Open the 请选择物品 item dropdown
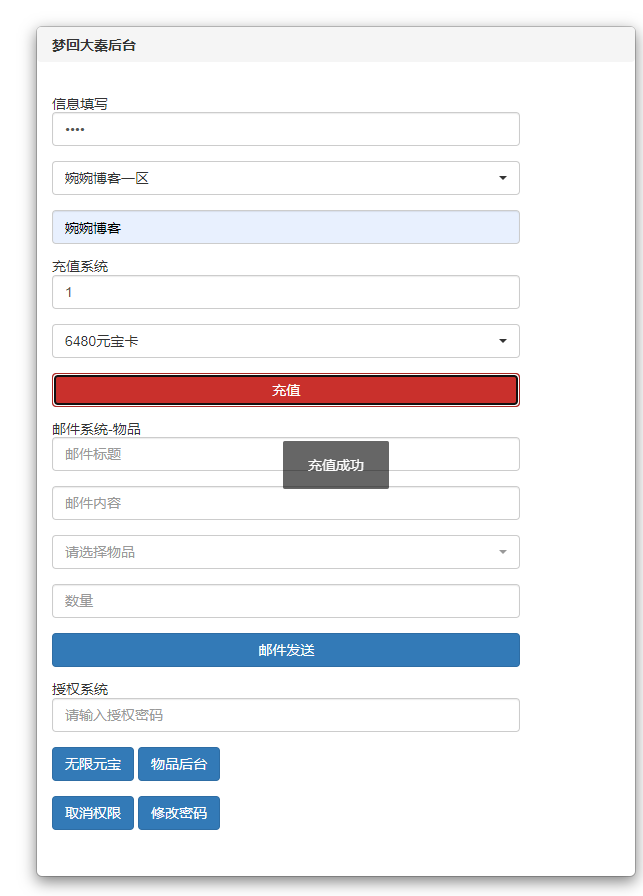Screen dimensions: 643x896 [285, 552]
